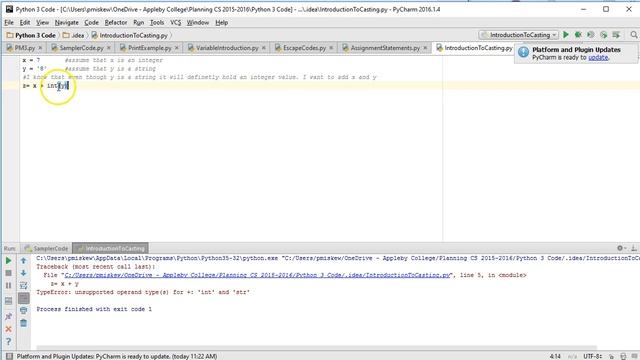Screen dimensions: 640x360
Task: Run IntroductionToCasting with the toolbar play button
Action: pos(566,35)
